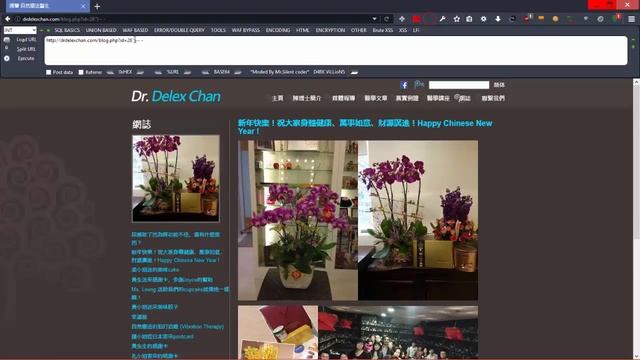
Task: Click the HackBar Execute play icon
Action: [x=7, y=58]
